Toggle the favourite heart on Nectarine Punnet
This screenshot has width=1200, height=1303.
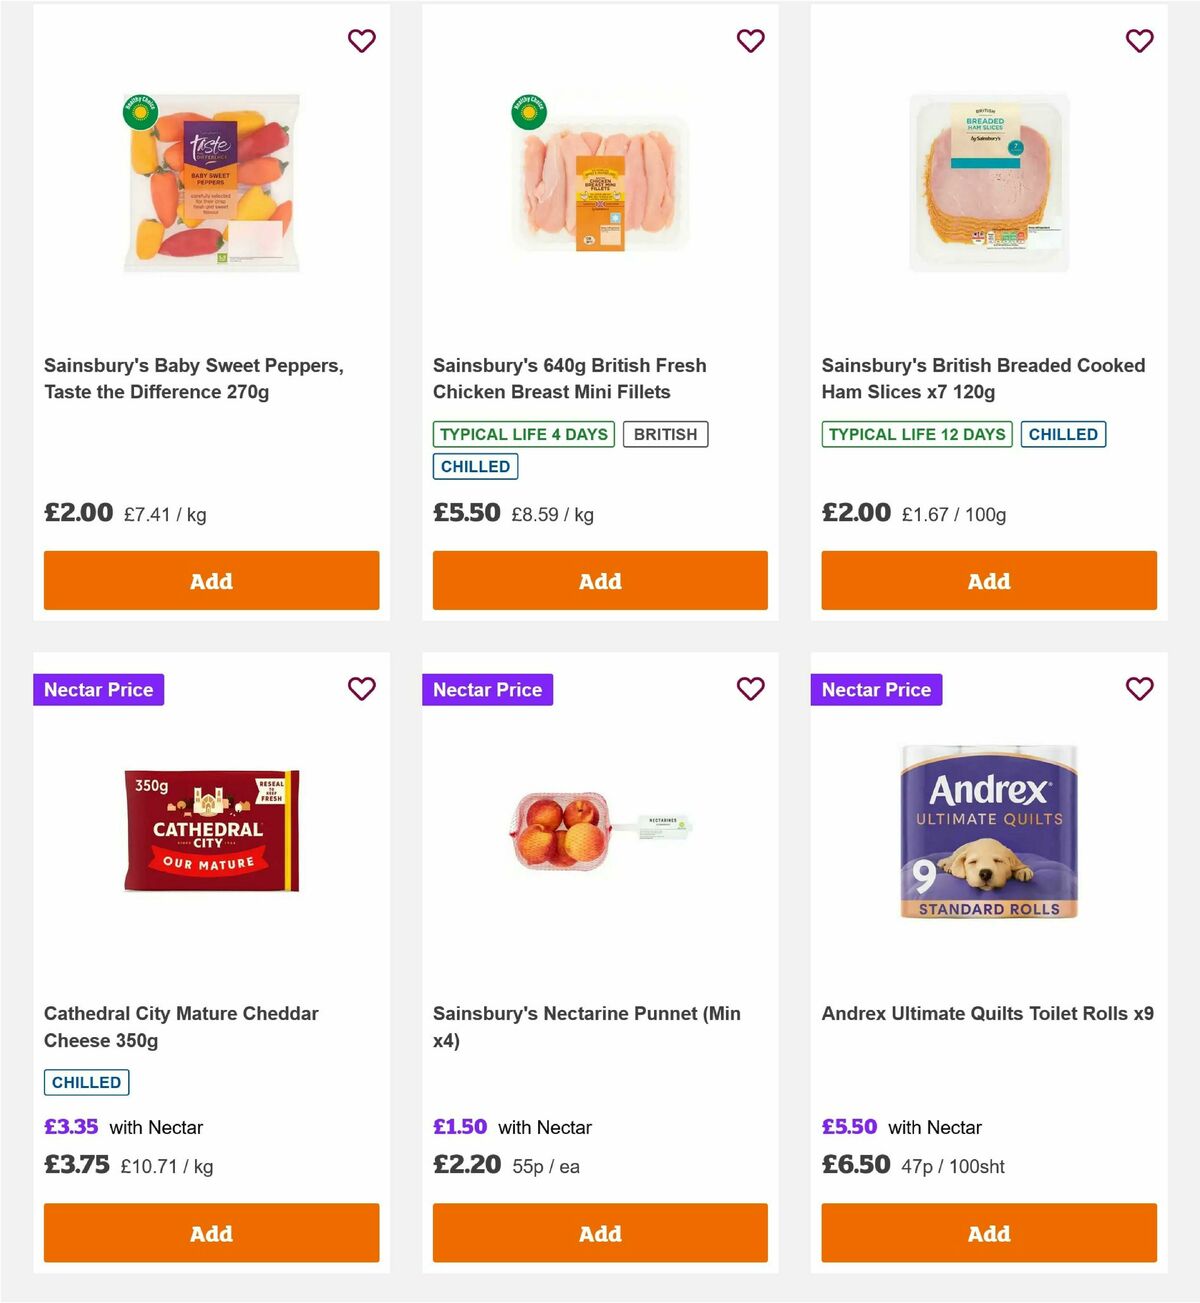pyautogui.click(x=750, y=689)
